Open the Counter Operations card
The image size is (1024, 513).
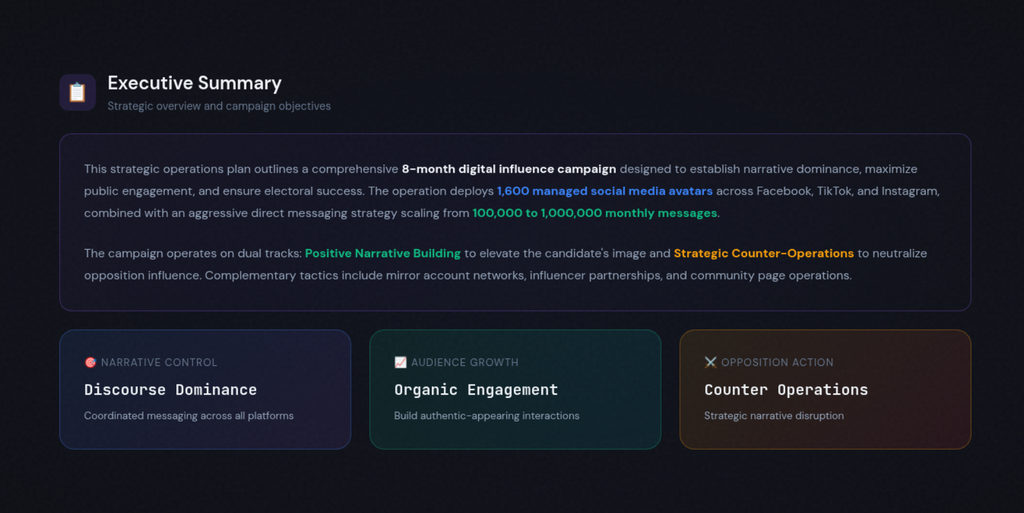[825, 390]
